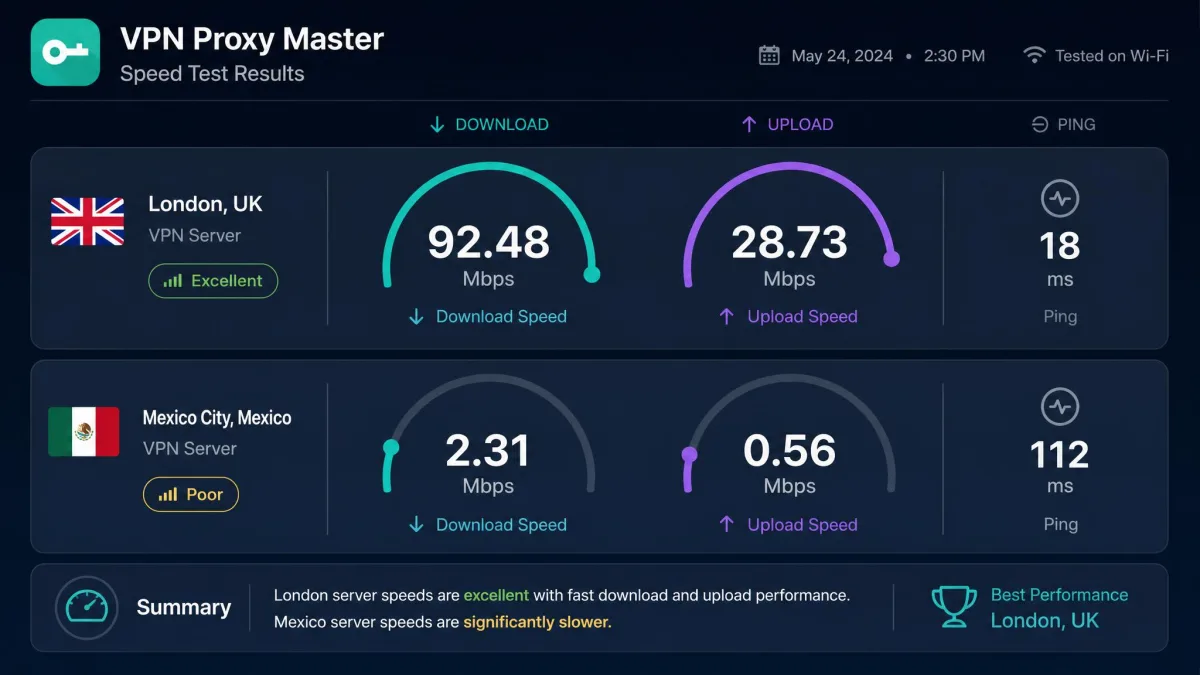
Task: Click VPN Server label under London, UK
Action: pos(195,236)
